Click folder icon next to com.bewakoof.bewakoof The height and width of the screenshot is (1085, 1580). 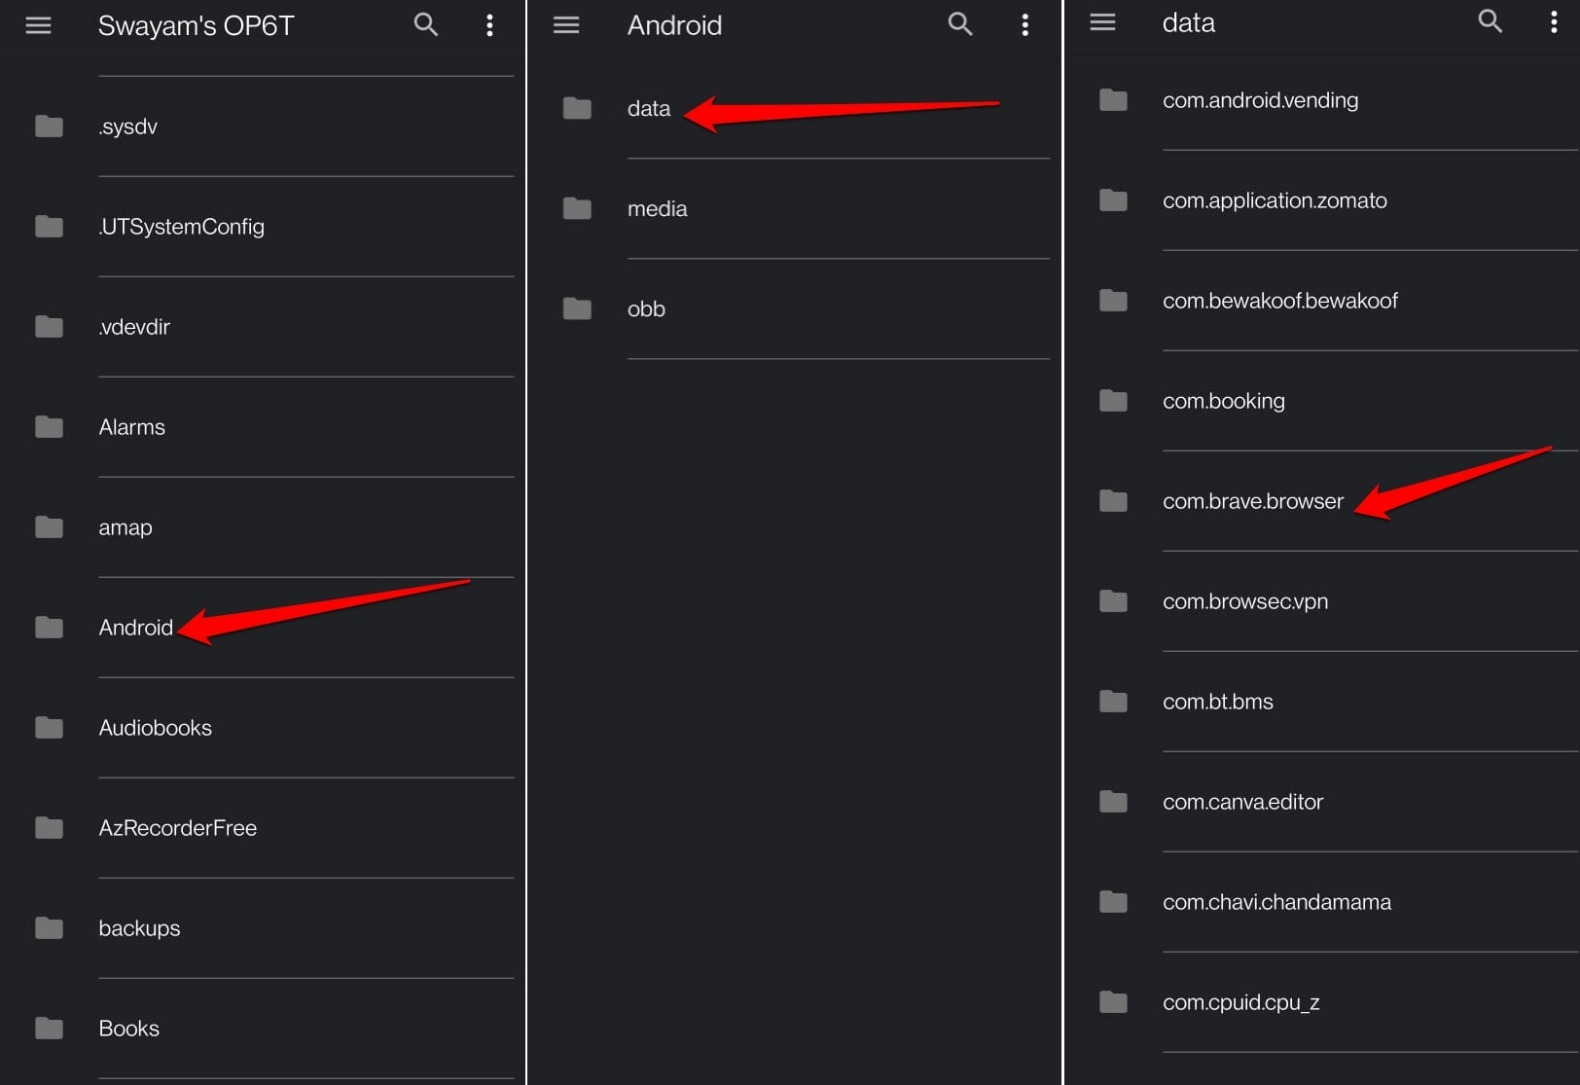1113,300
